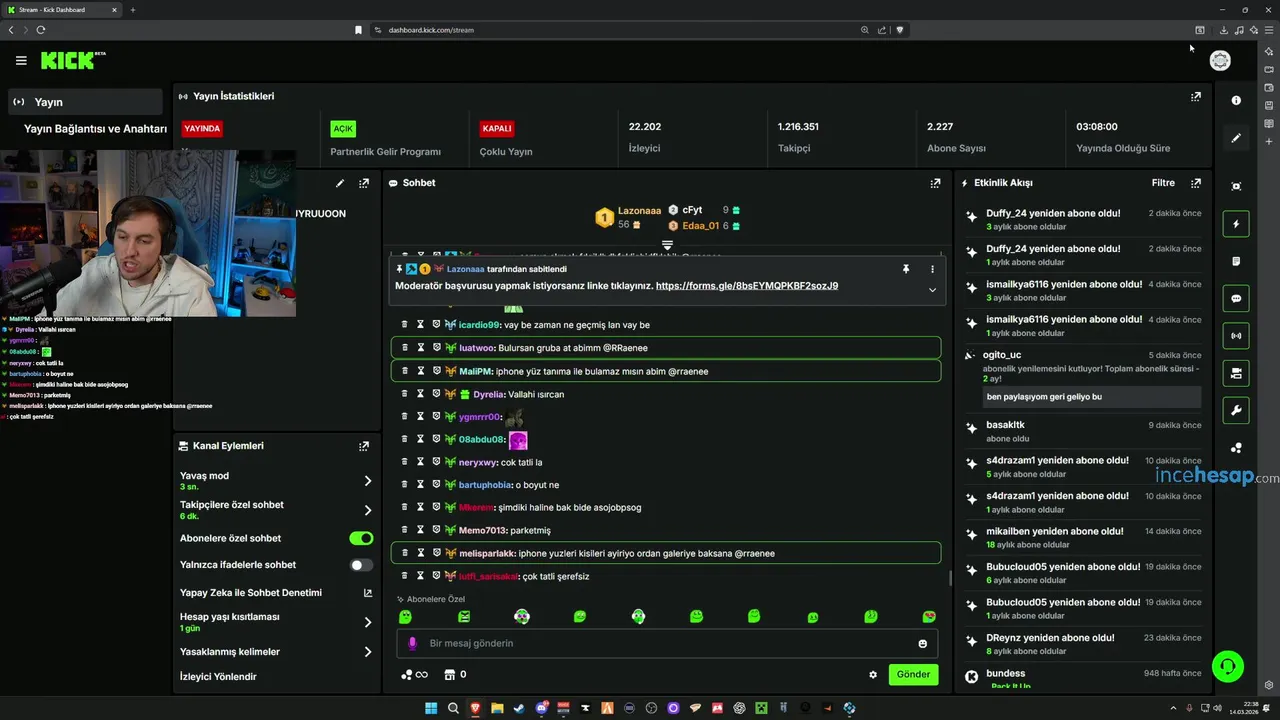Open Windows Start menu
Viewport: 1280px width, 720px height.
click(431, 708)
